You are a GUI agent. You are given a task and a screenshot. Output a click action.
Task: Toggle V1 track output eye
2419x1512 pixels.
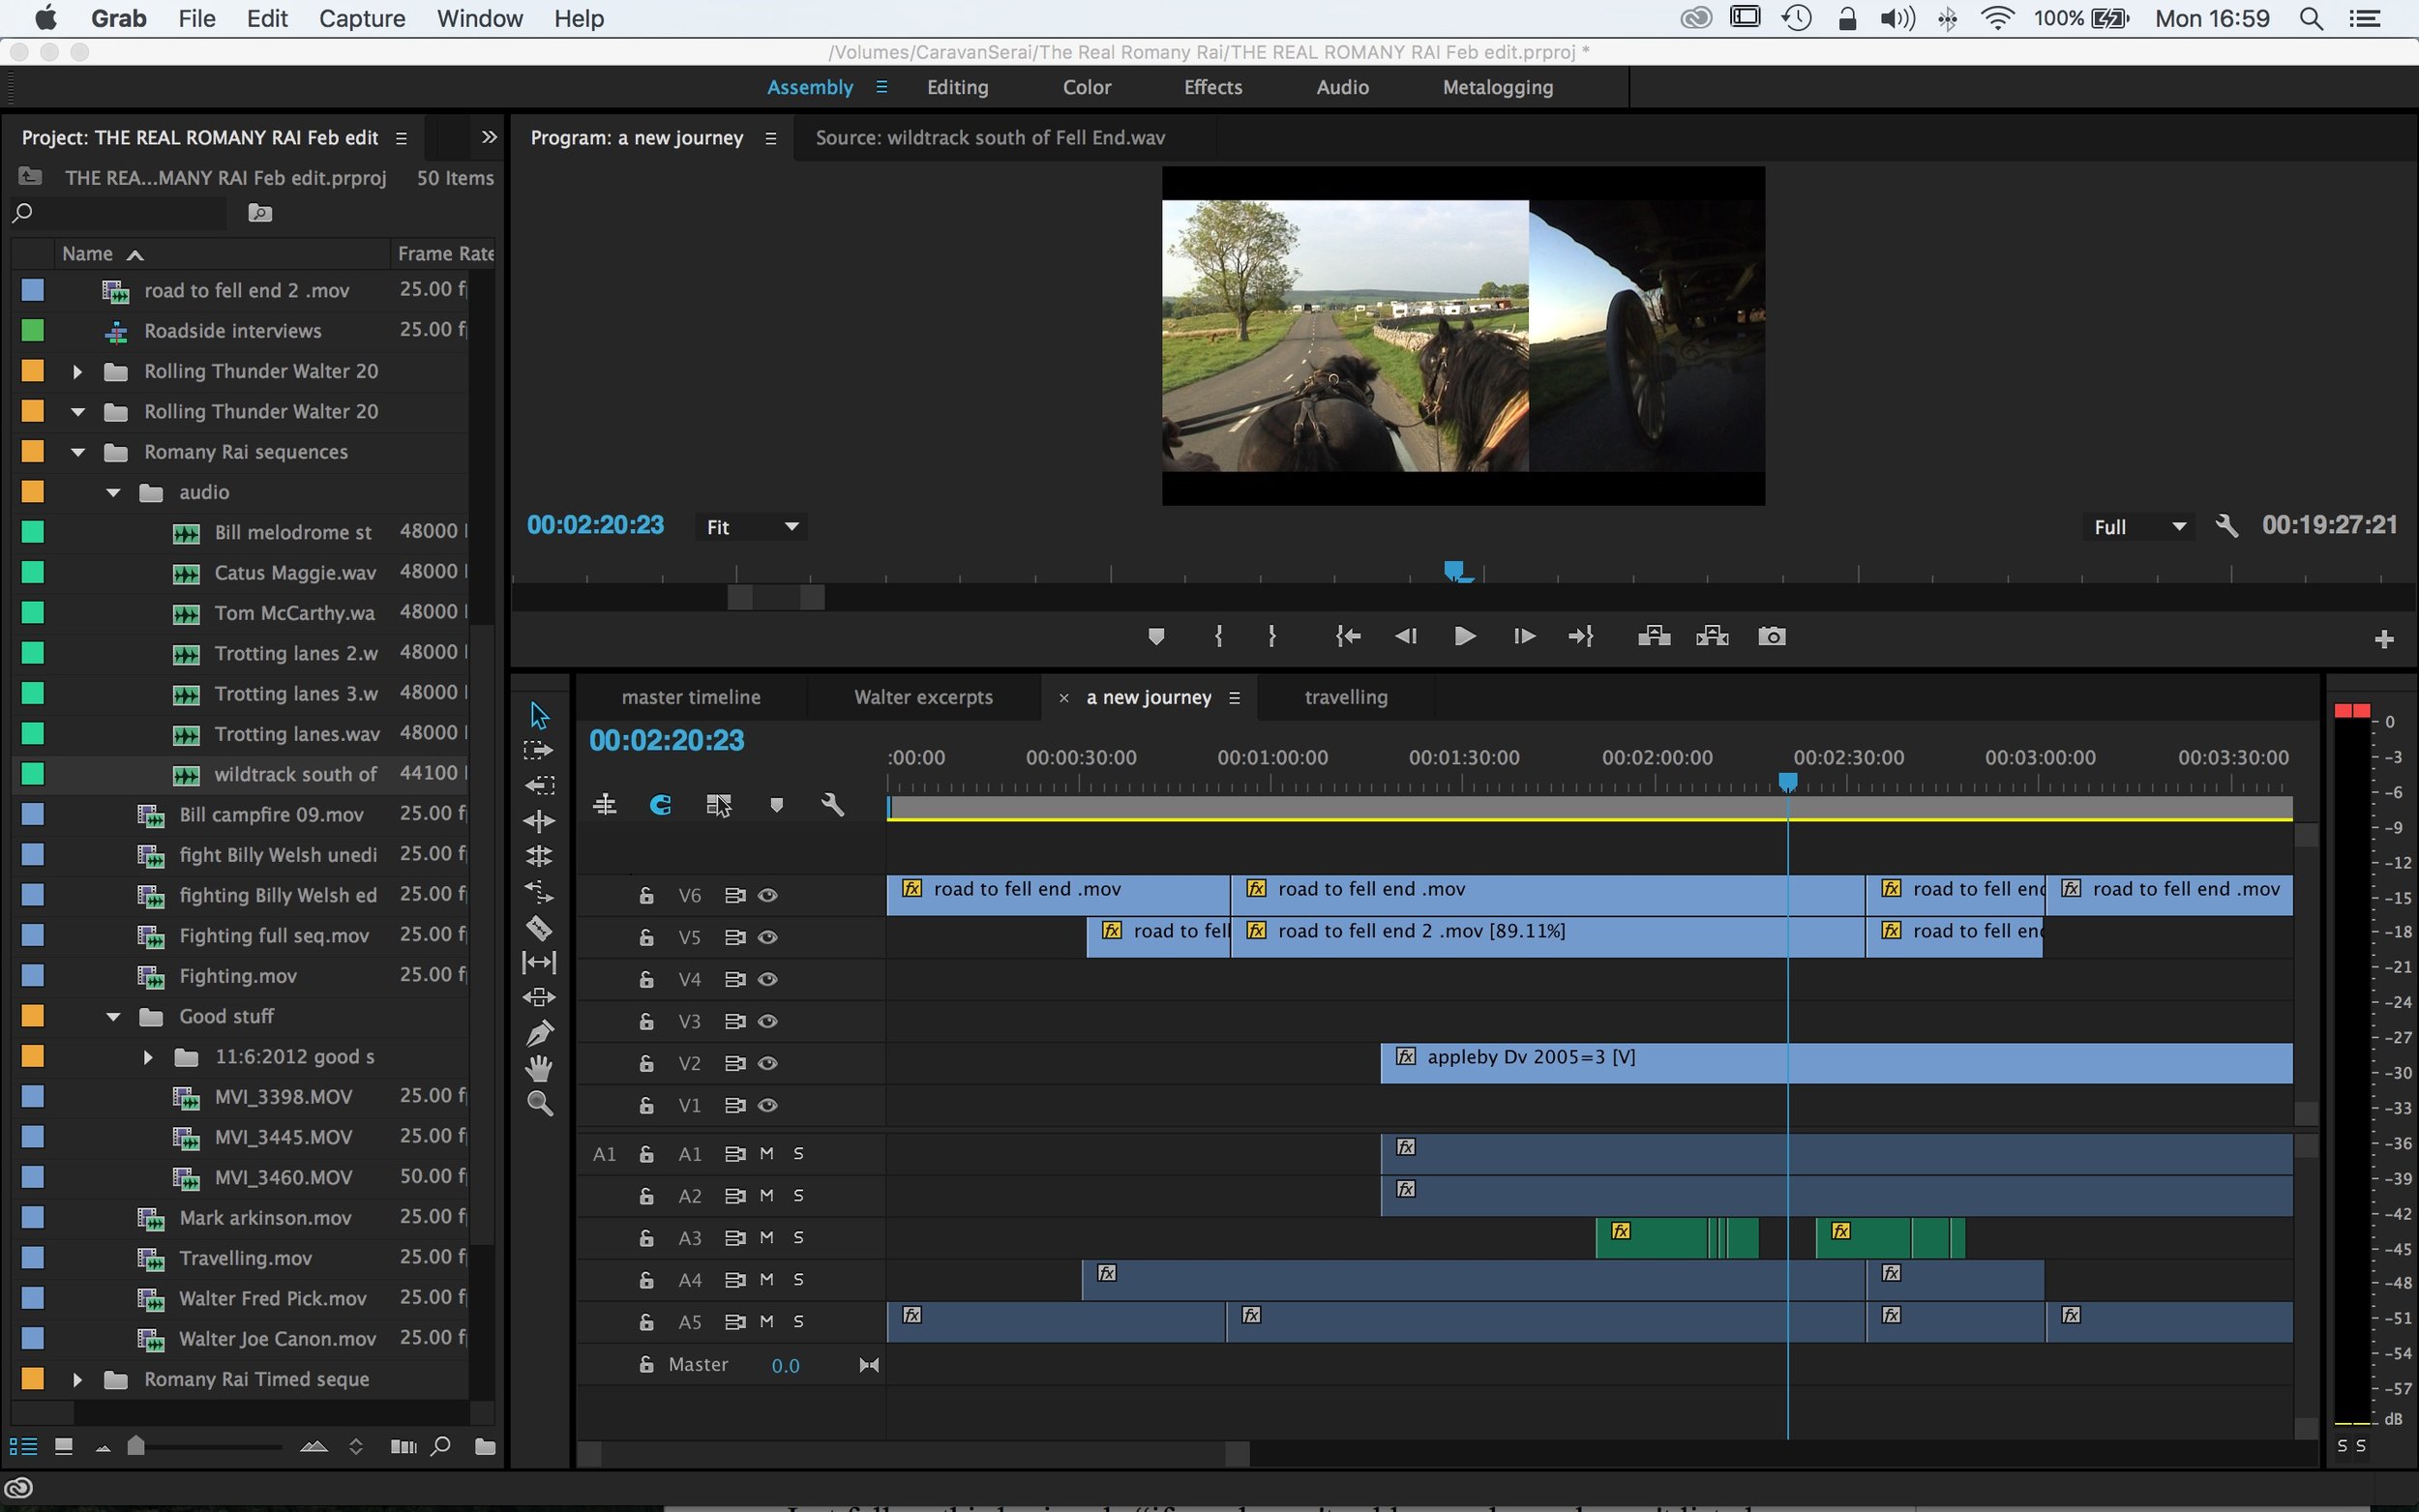(767, 1105)
